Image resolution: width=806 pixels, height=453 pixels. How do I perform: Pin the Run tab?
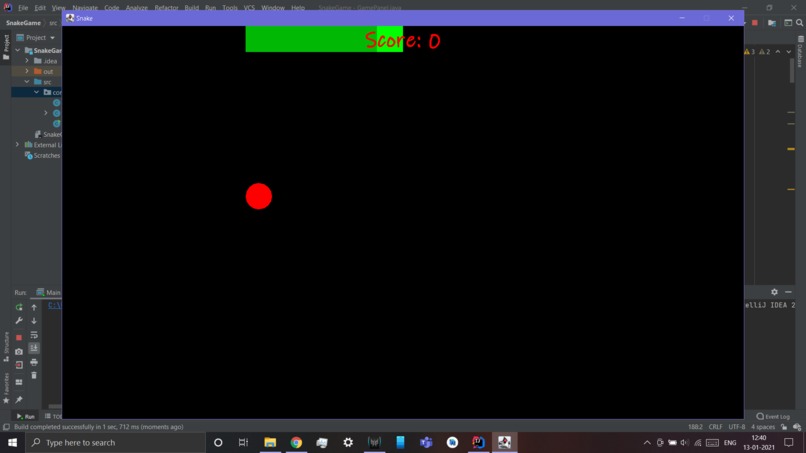coord(19,400)
